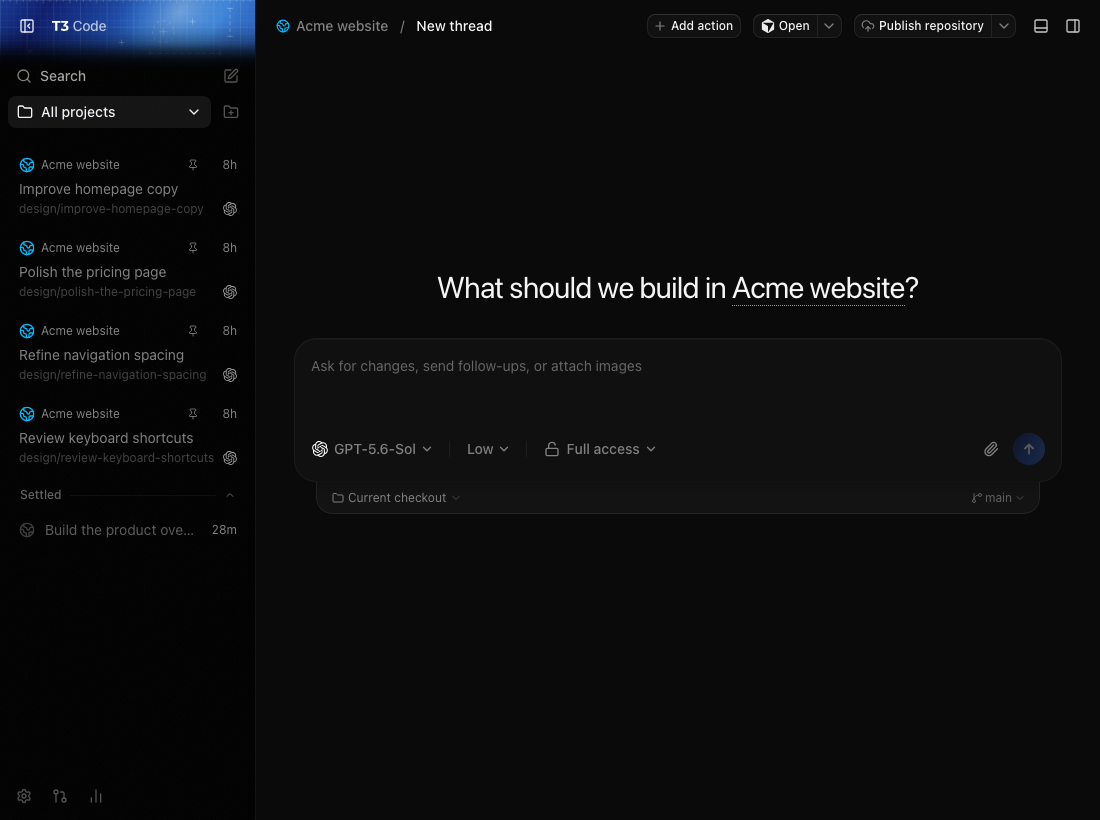This screenshot has height=820, width=1100.
Task: Change the Low reasoning effort dropdown
Action: 488,449
